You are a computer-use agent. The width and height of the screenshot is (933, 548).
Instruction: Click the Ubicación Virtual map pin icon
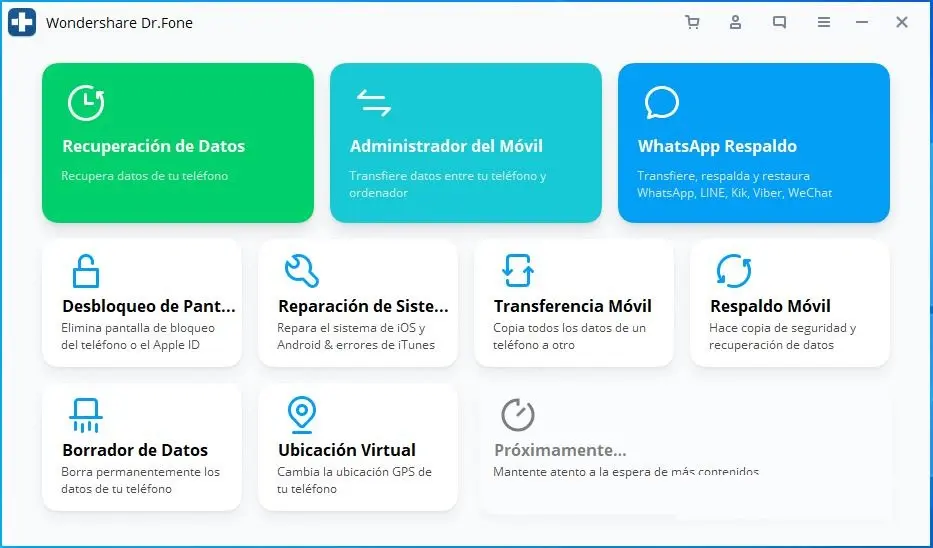[301, 414]
